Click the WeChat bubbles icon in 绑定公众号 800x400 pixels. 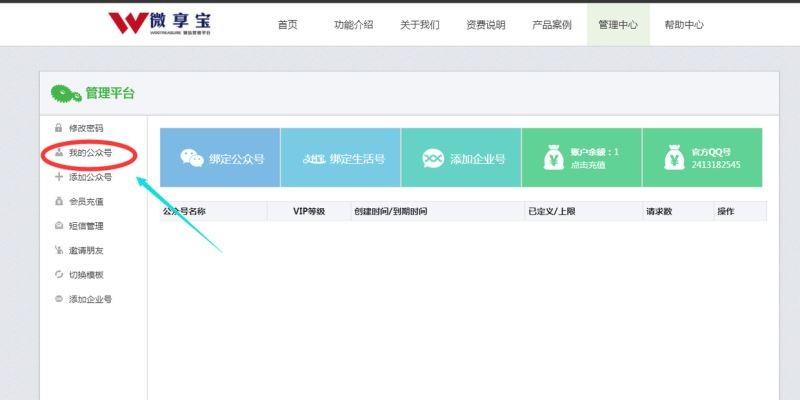click(x=192, y=158)
